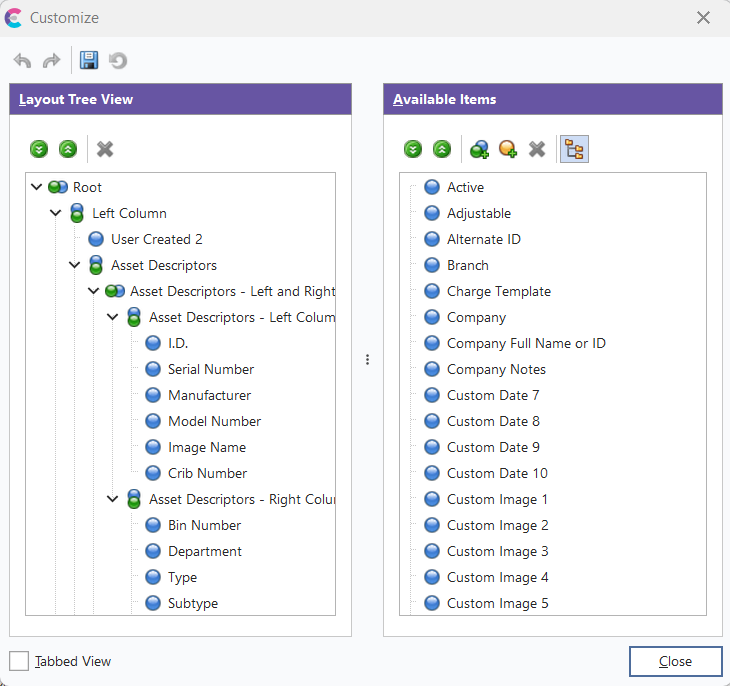Click the Save layout floppy disk icon
Viewport: 730px width, 686px height.
[89, 61]
